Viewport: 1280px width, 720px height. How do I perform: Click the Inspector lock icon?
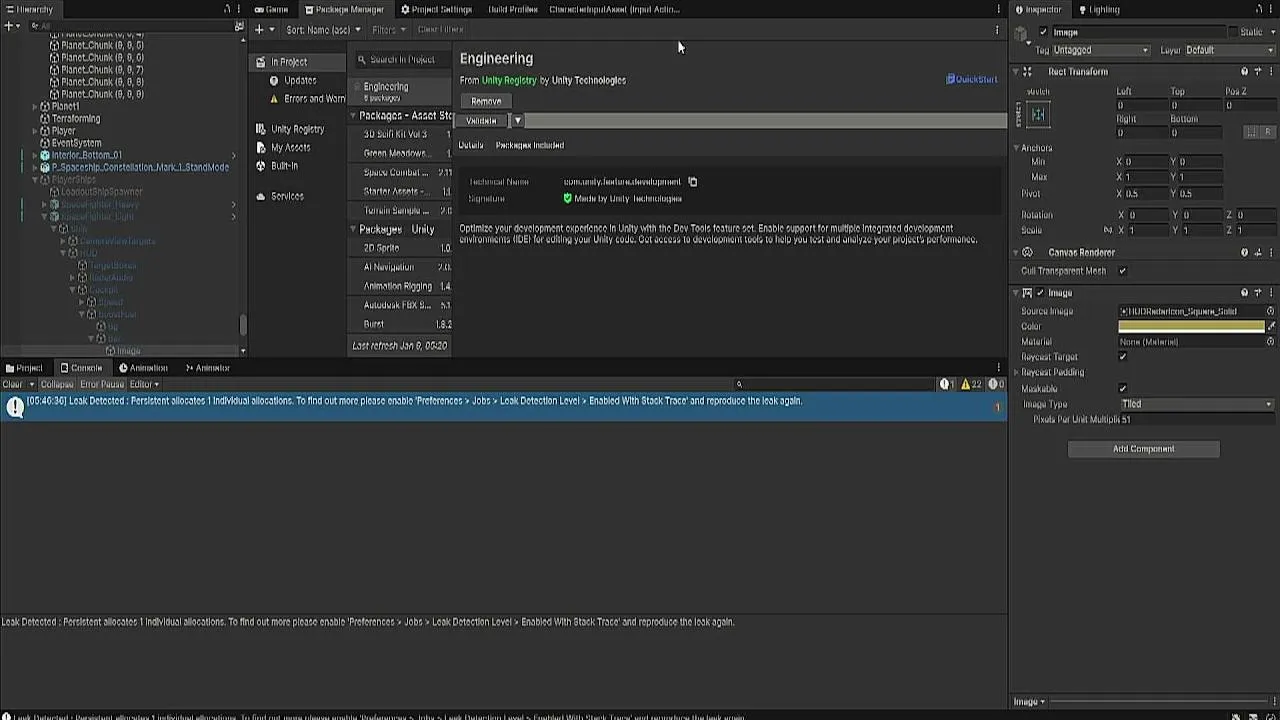(x=1257, y=9)
